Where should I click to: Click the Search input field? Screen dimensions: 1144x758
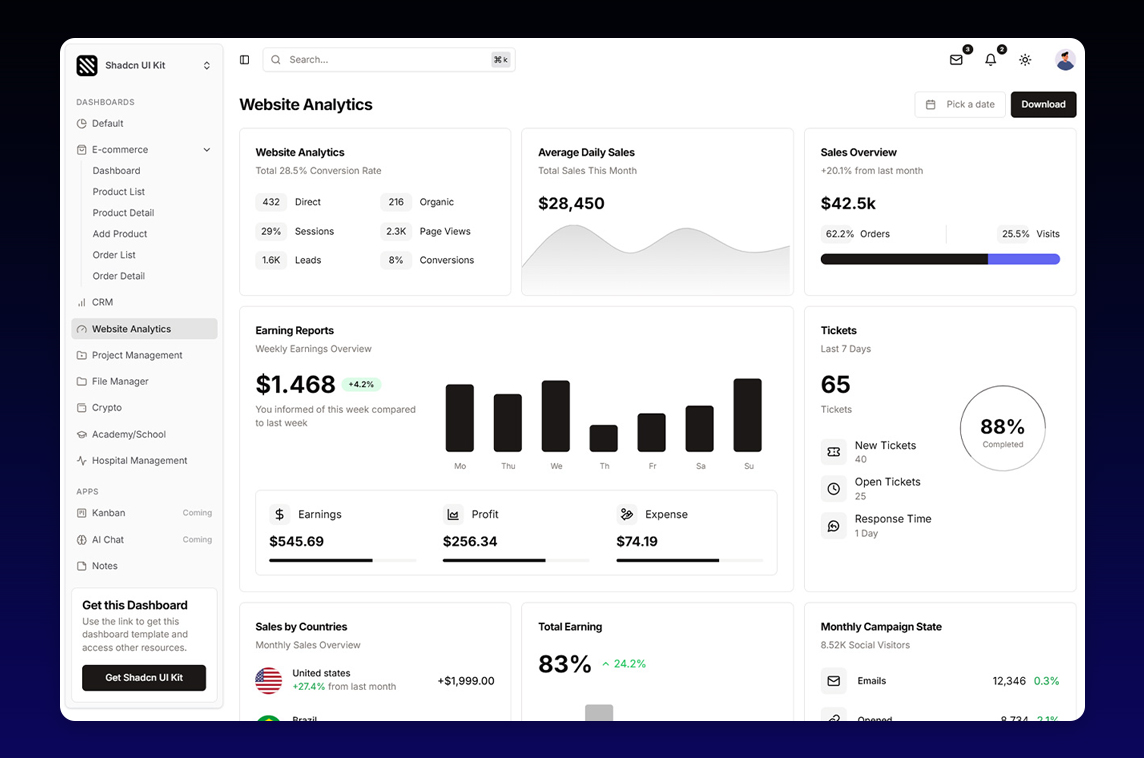389,60
